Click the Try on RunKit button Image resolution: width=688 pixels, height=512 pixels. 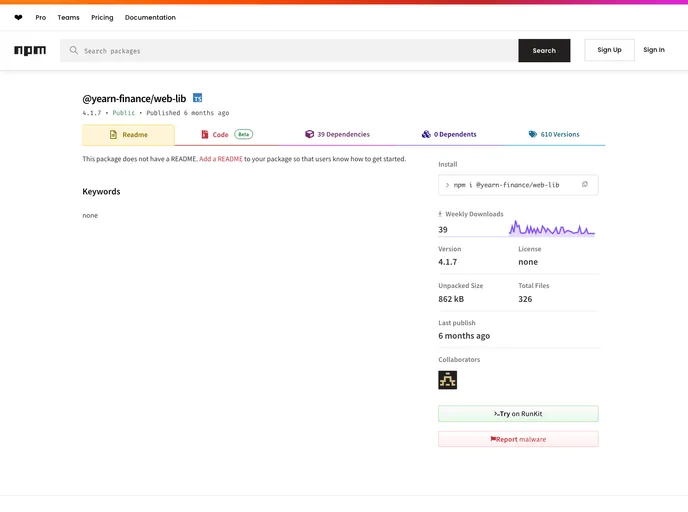coord(518,414)
